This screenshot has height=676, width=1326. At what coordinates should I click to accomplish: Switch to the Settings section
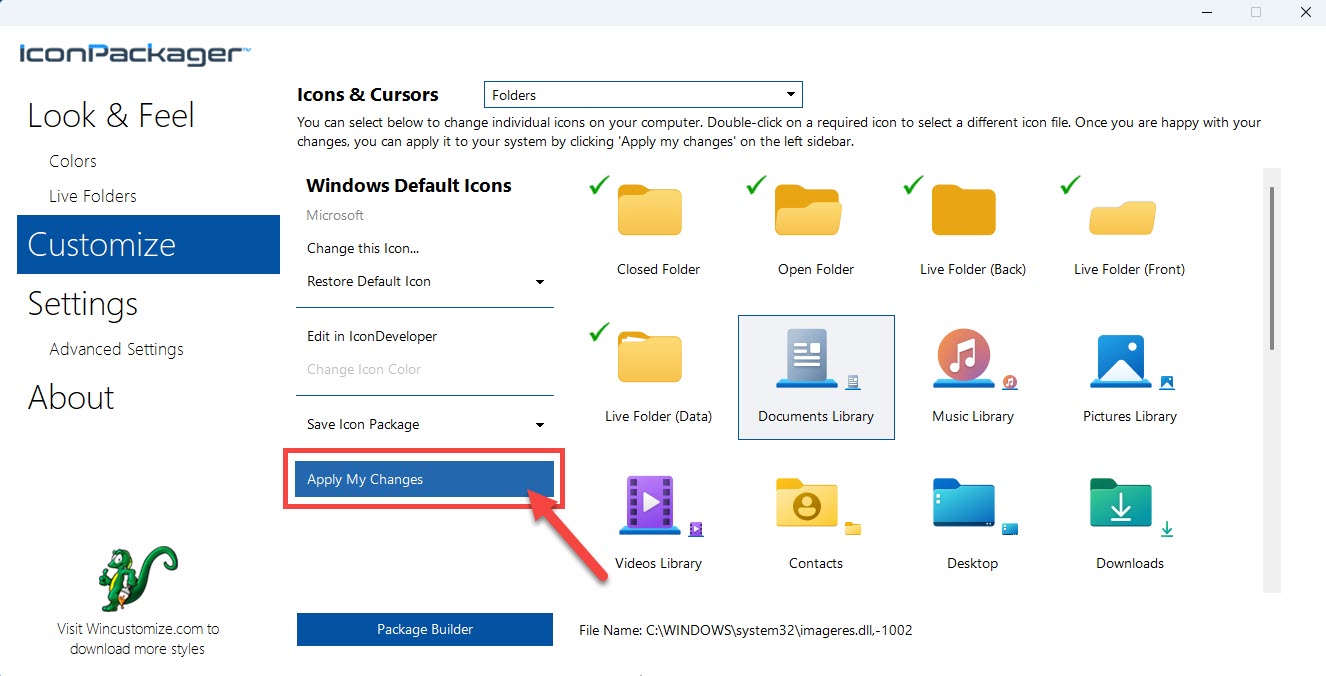click(82, 304)
